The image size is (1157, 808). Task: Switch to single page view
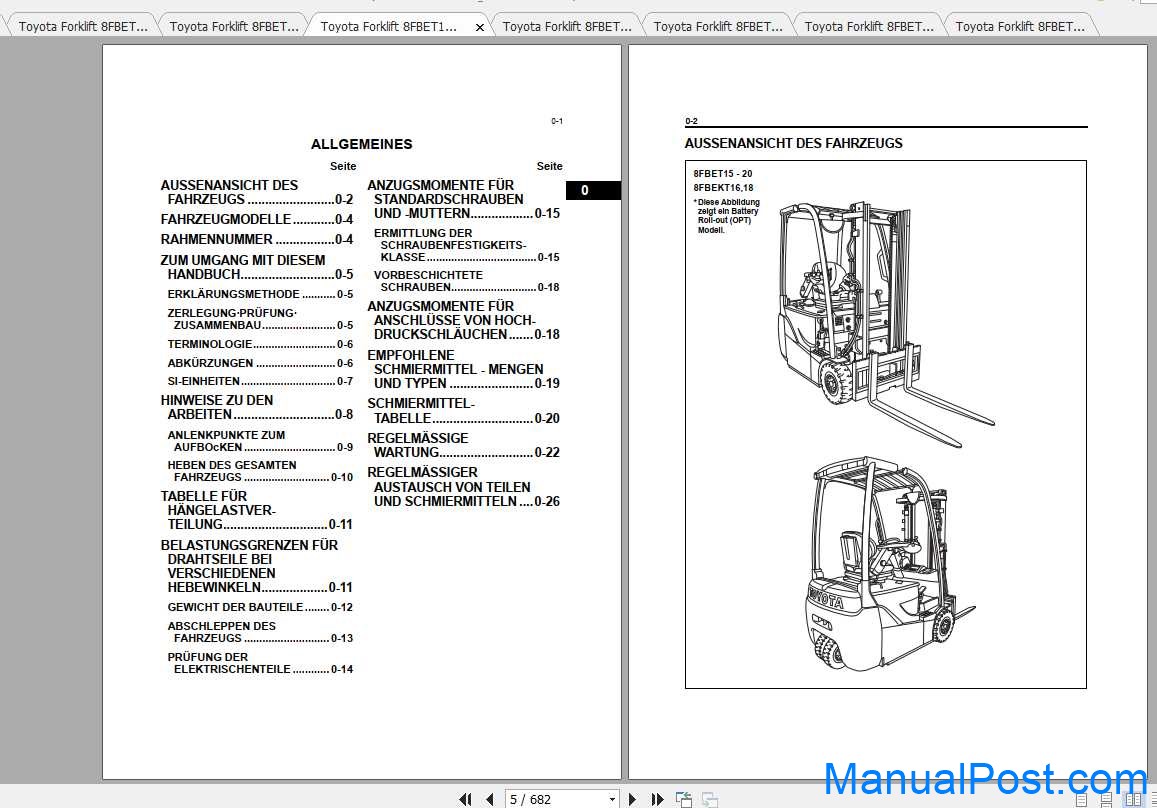pos(1081,800)
